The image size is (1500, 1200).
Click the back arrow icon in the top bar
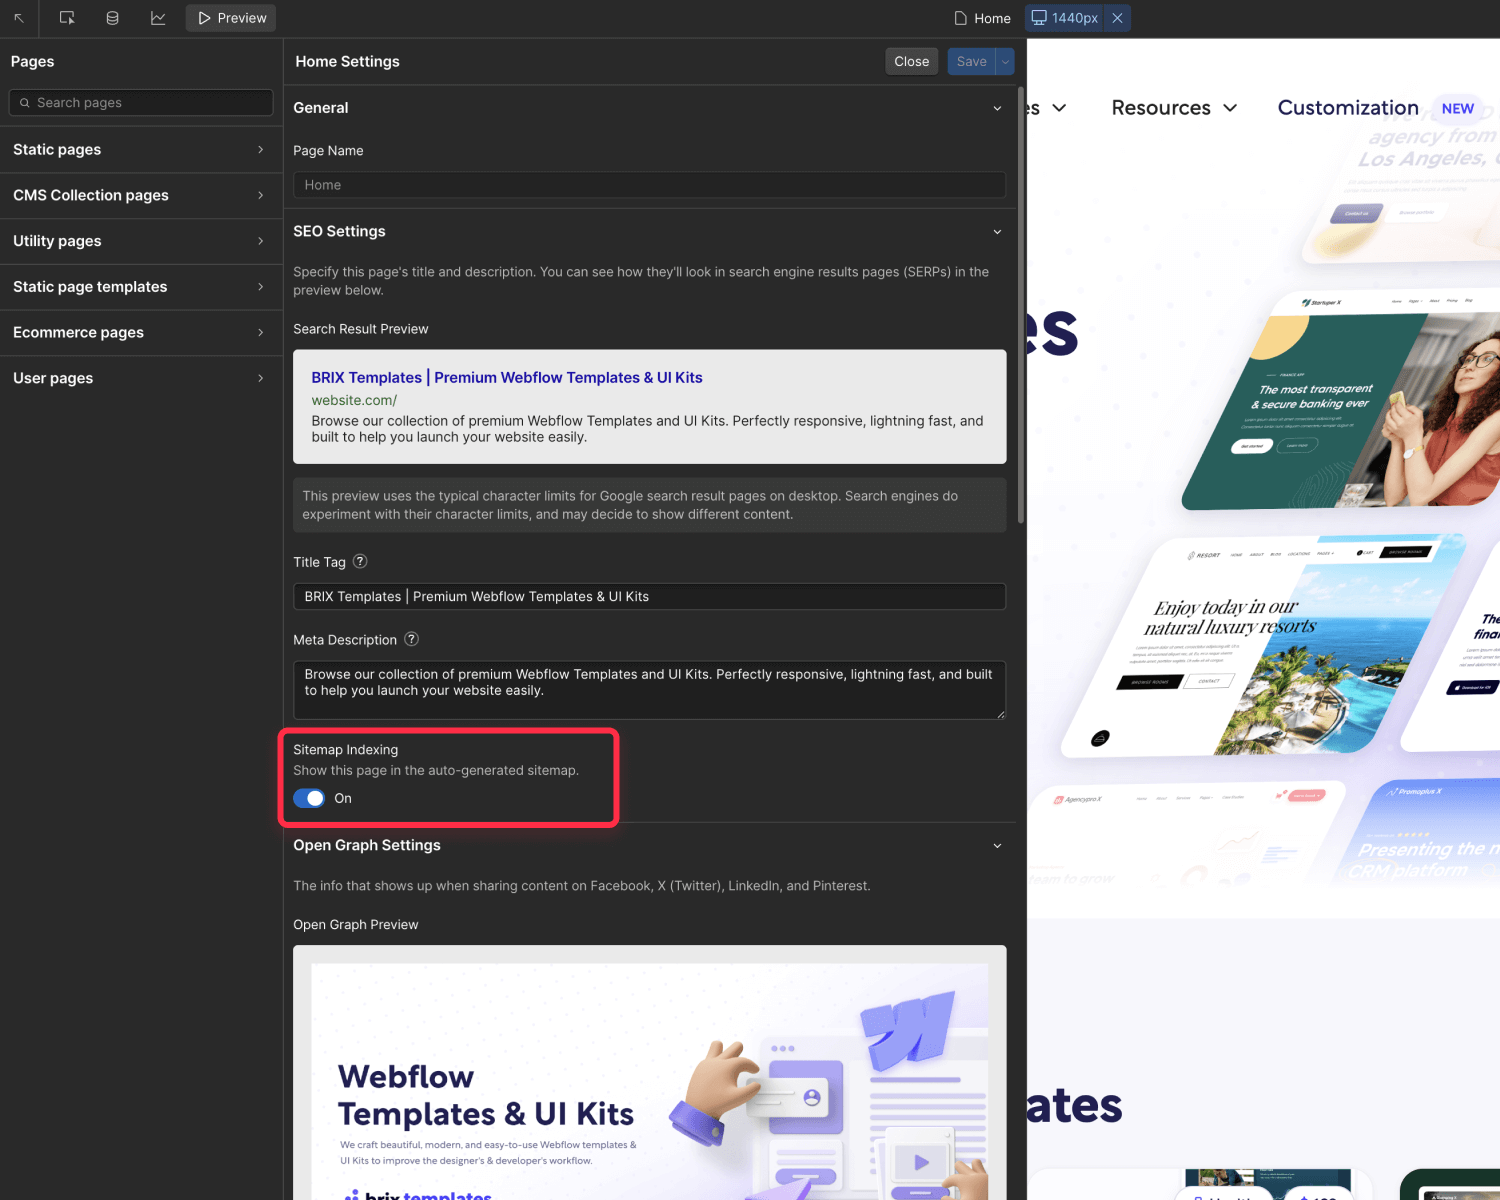click(19, 18)
